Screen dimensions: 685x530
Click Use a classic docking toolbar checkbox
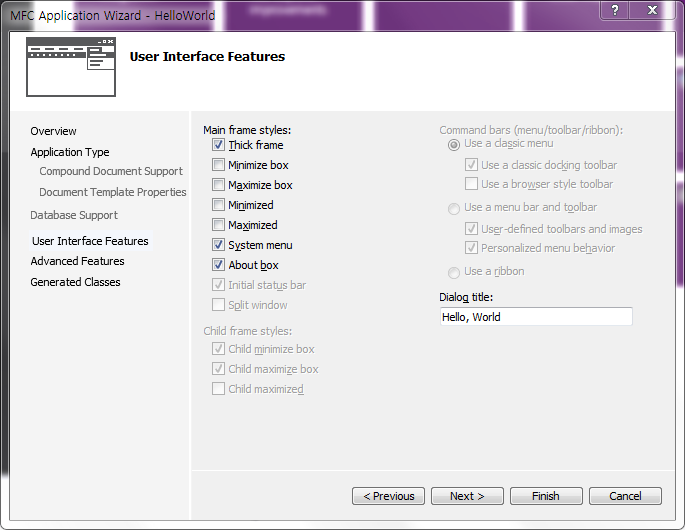[x=471, y=165]
